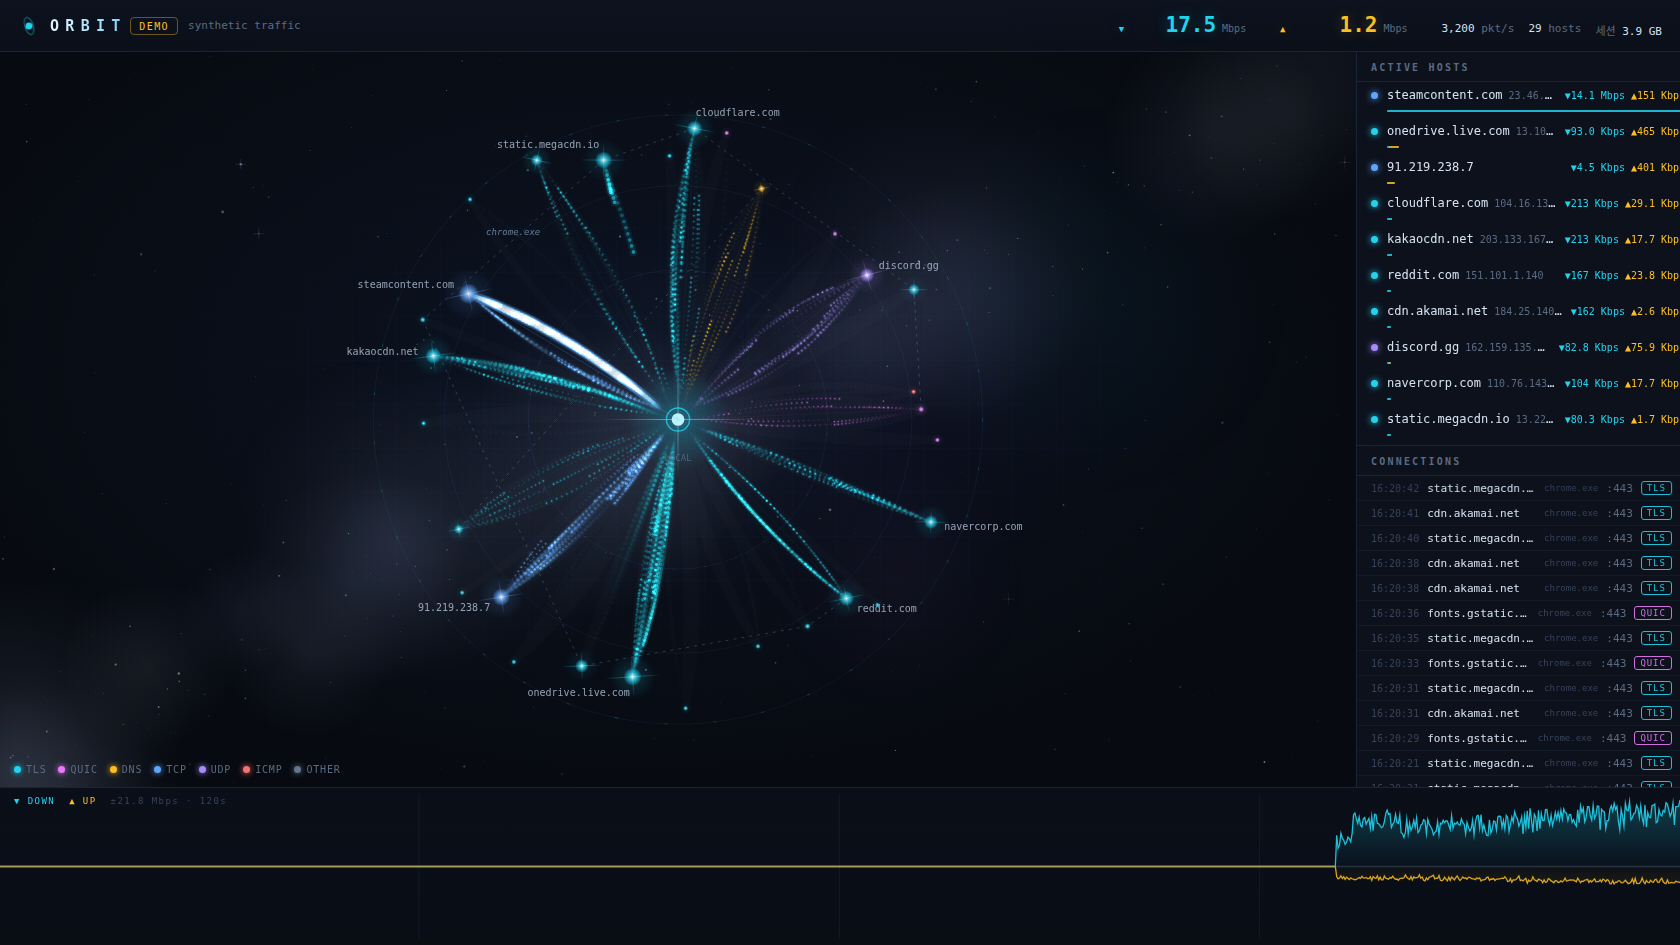Click the Orbit logo icon
Viewport: 1680px width, 945px height.
click(x=29, y=26)
